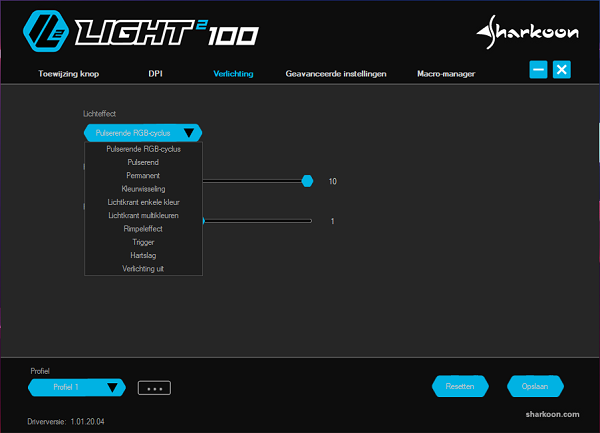Choose Kleurwisseling effect
The height and width of the screenshot is (433, 600).
pos(143,189)
